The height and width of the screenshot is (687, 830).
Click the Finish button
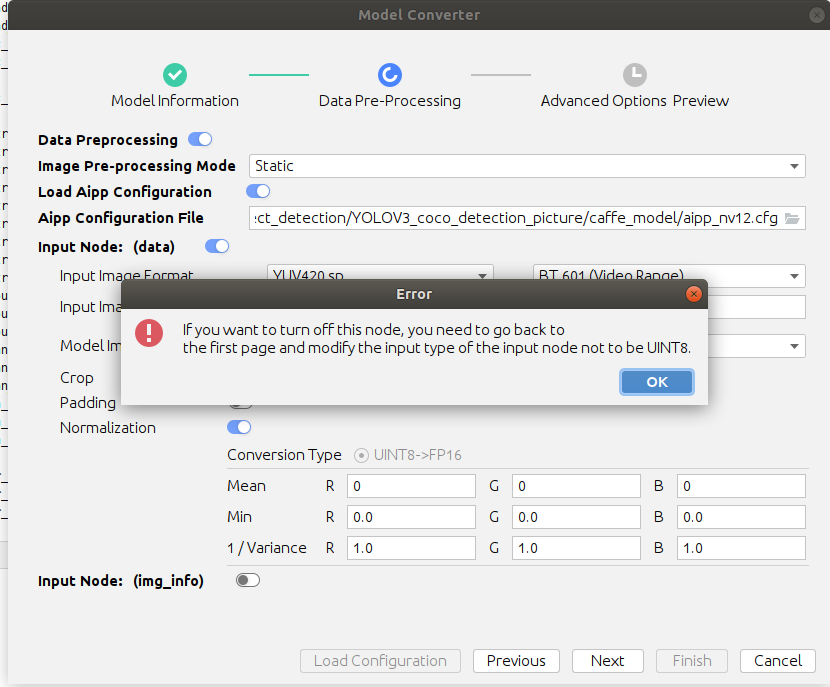(x=692, y=661)
